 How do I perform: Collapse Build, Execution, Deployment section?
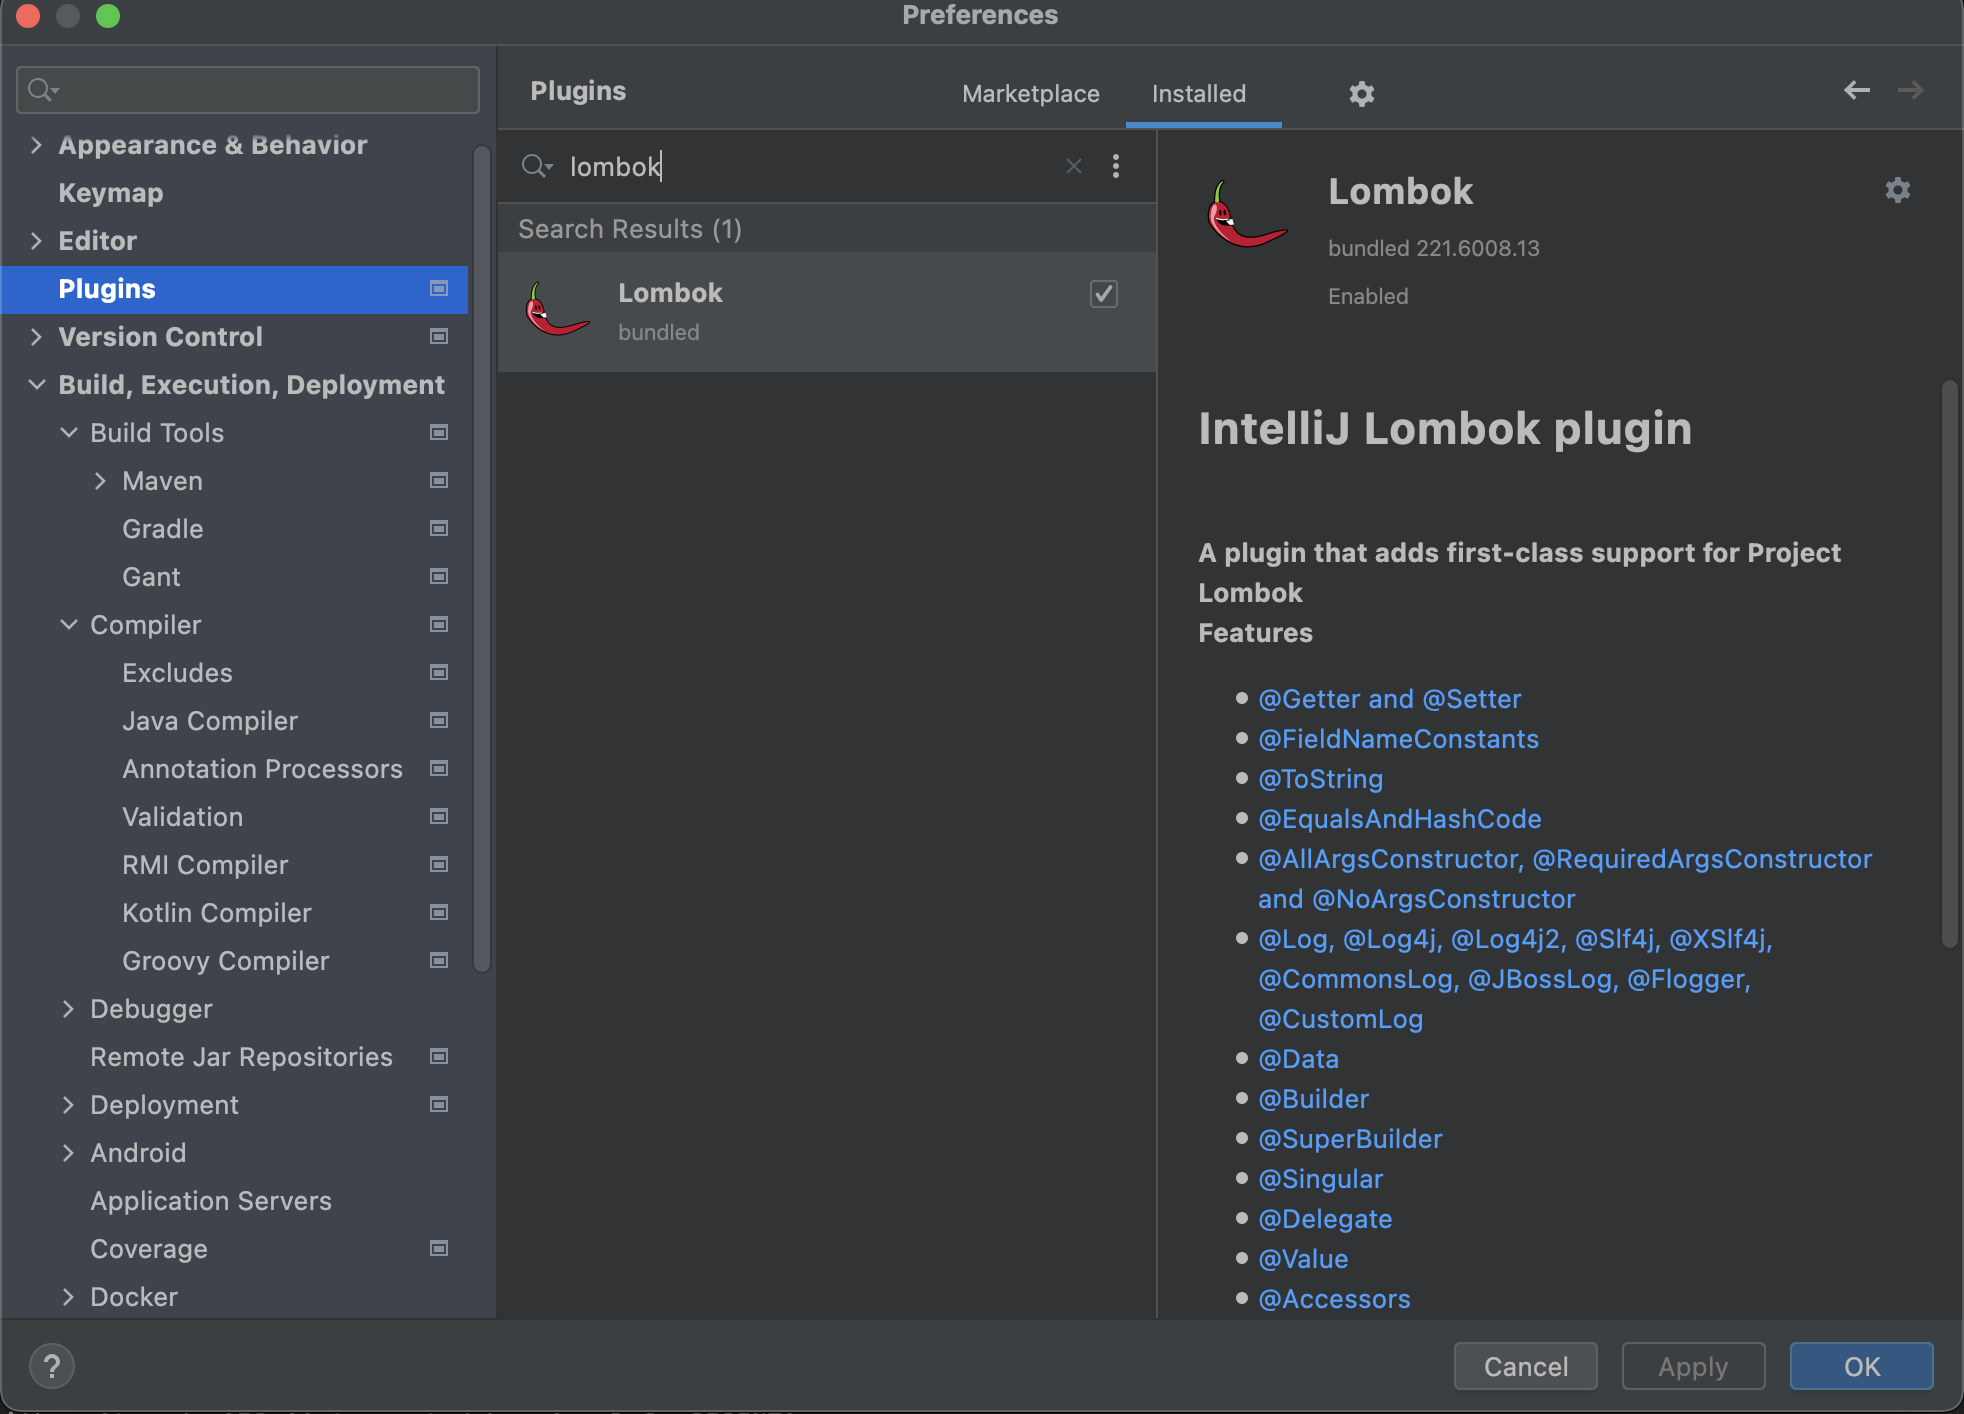point(36,385)
